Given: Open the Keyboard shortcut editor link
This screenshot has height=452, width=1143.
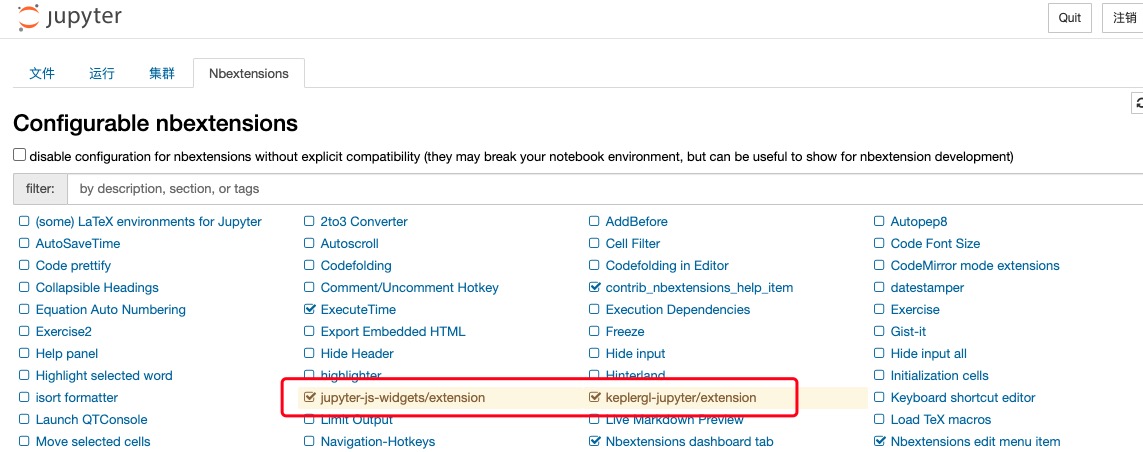Looking at the screenshot, I should tap(963, 397).
